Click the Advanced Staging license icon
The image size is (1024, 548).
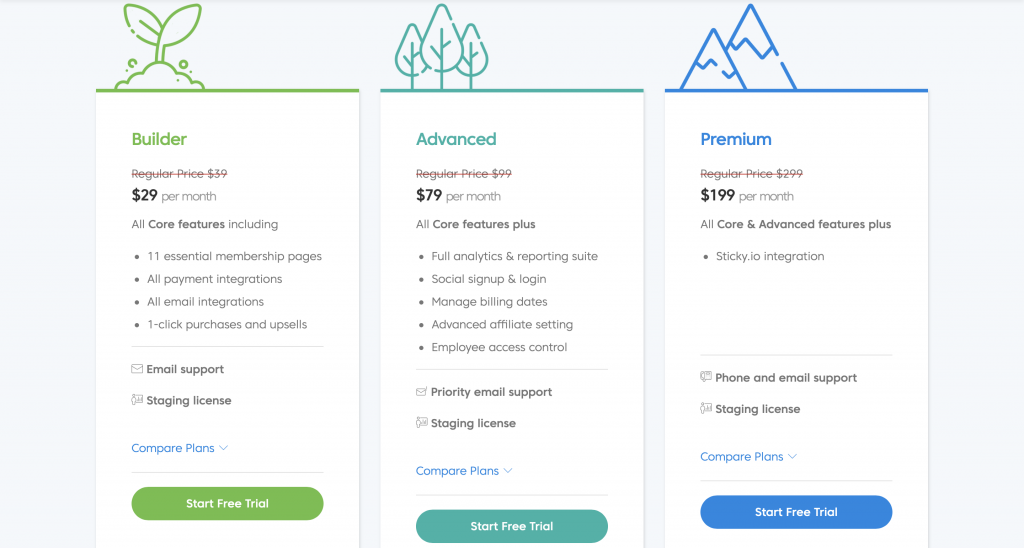click(421, 423)
